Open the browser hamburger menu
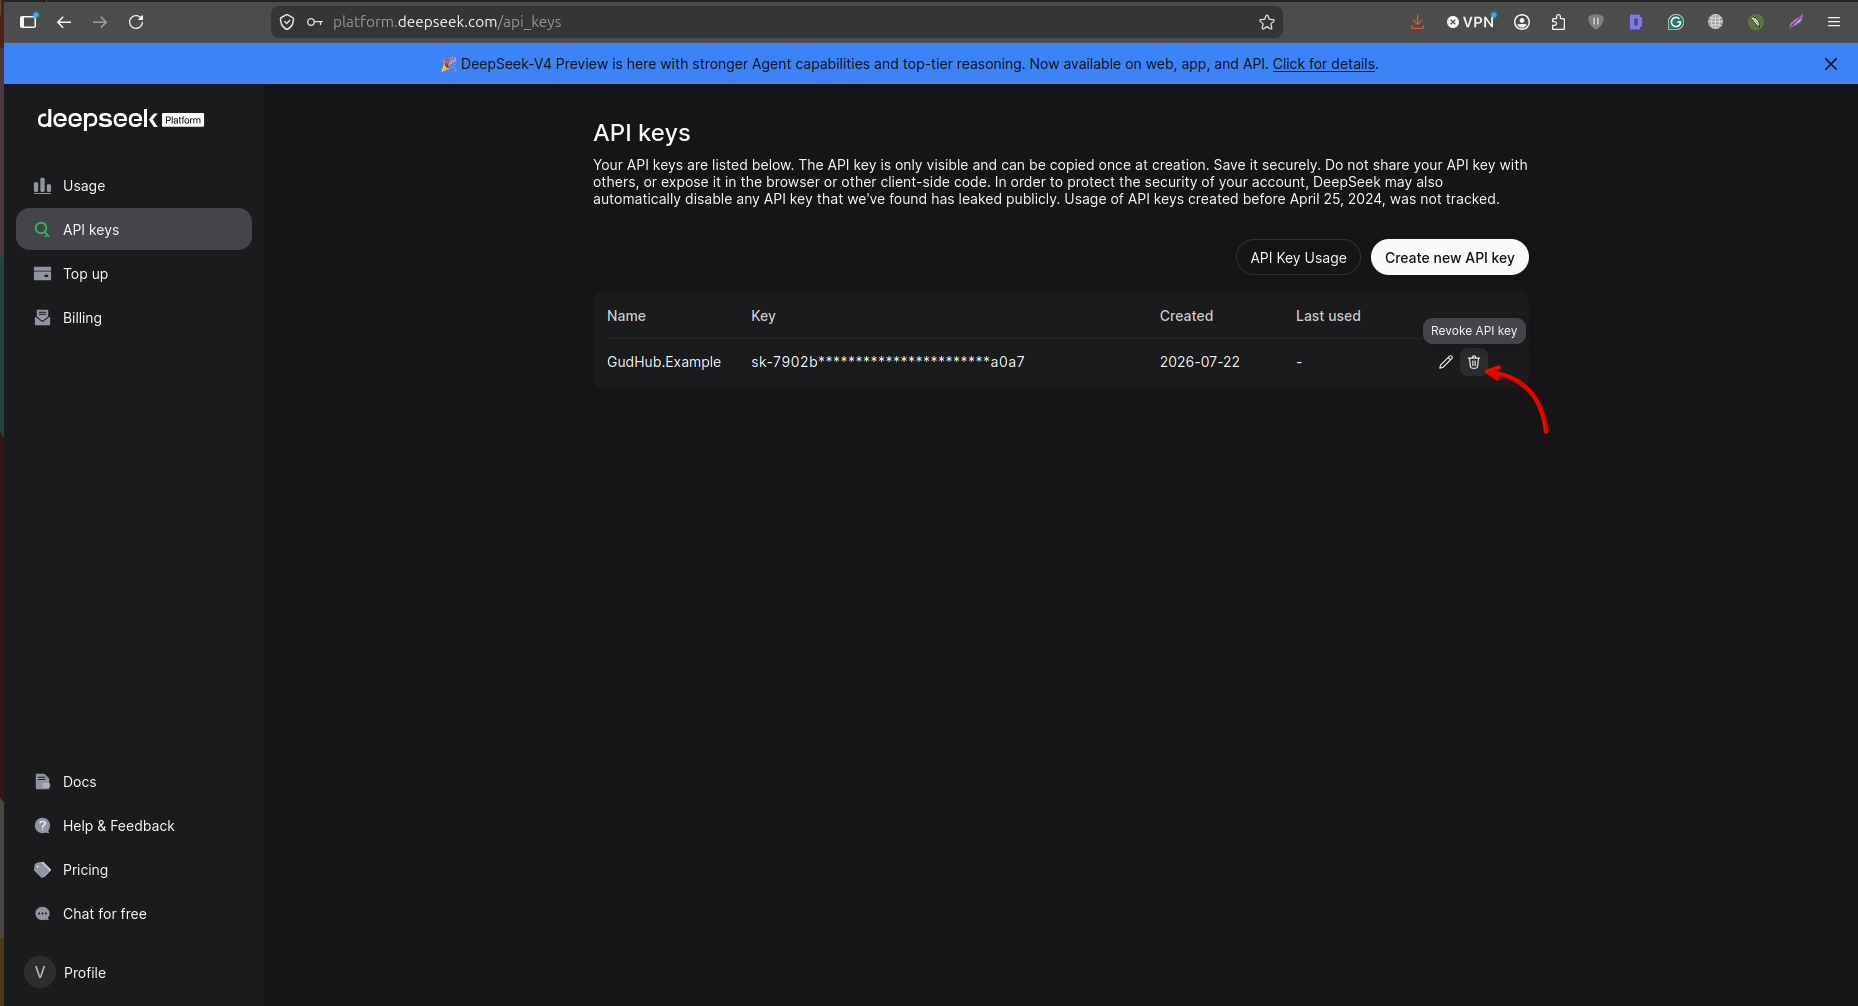The image size is (1858, 1006). (1834, 22)
